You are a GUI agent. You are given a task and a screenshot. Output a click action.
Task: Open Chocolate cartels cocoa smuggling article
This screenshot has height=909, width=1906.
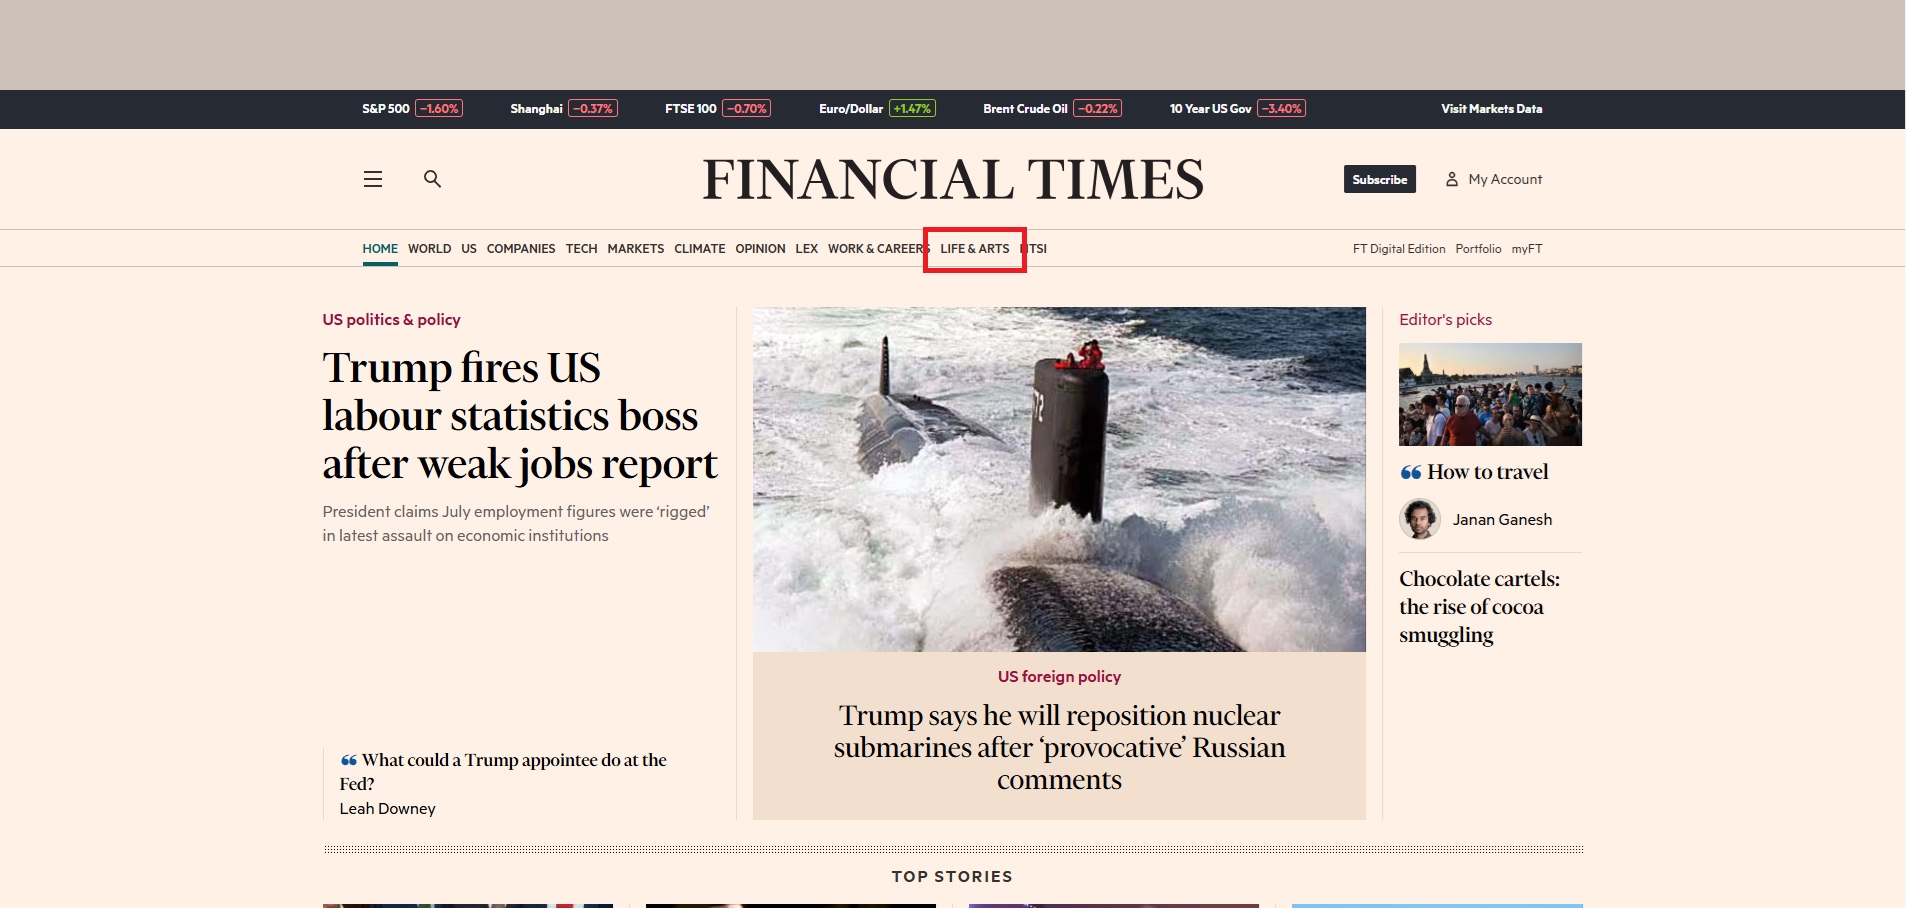click(x=1479, y=607)
